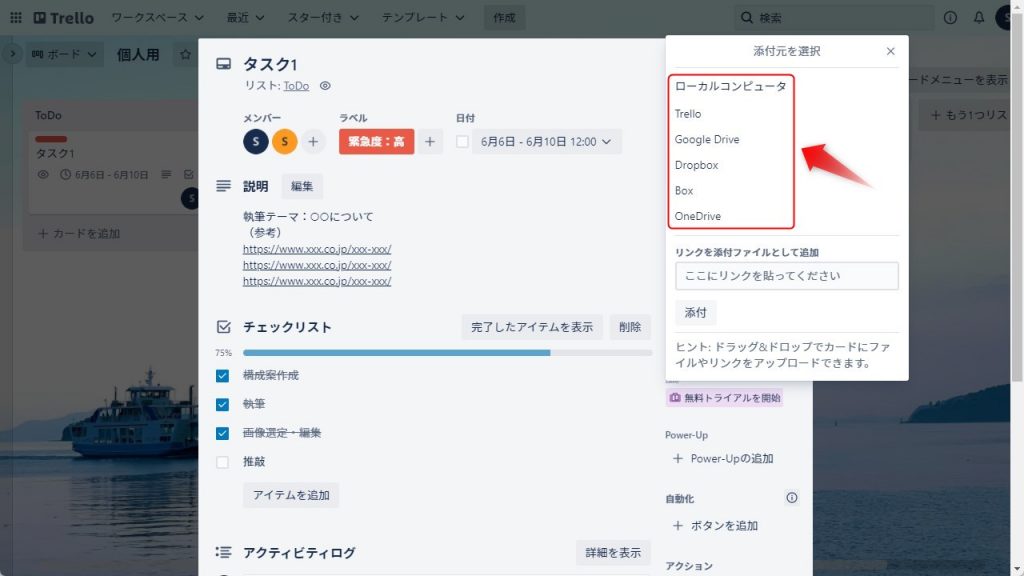Open the apps grid switcher icon
The image size is (1024, 576).
16,18
